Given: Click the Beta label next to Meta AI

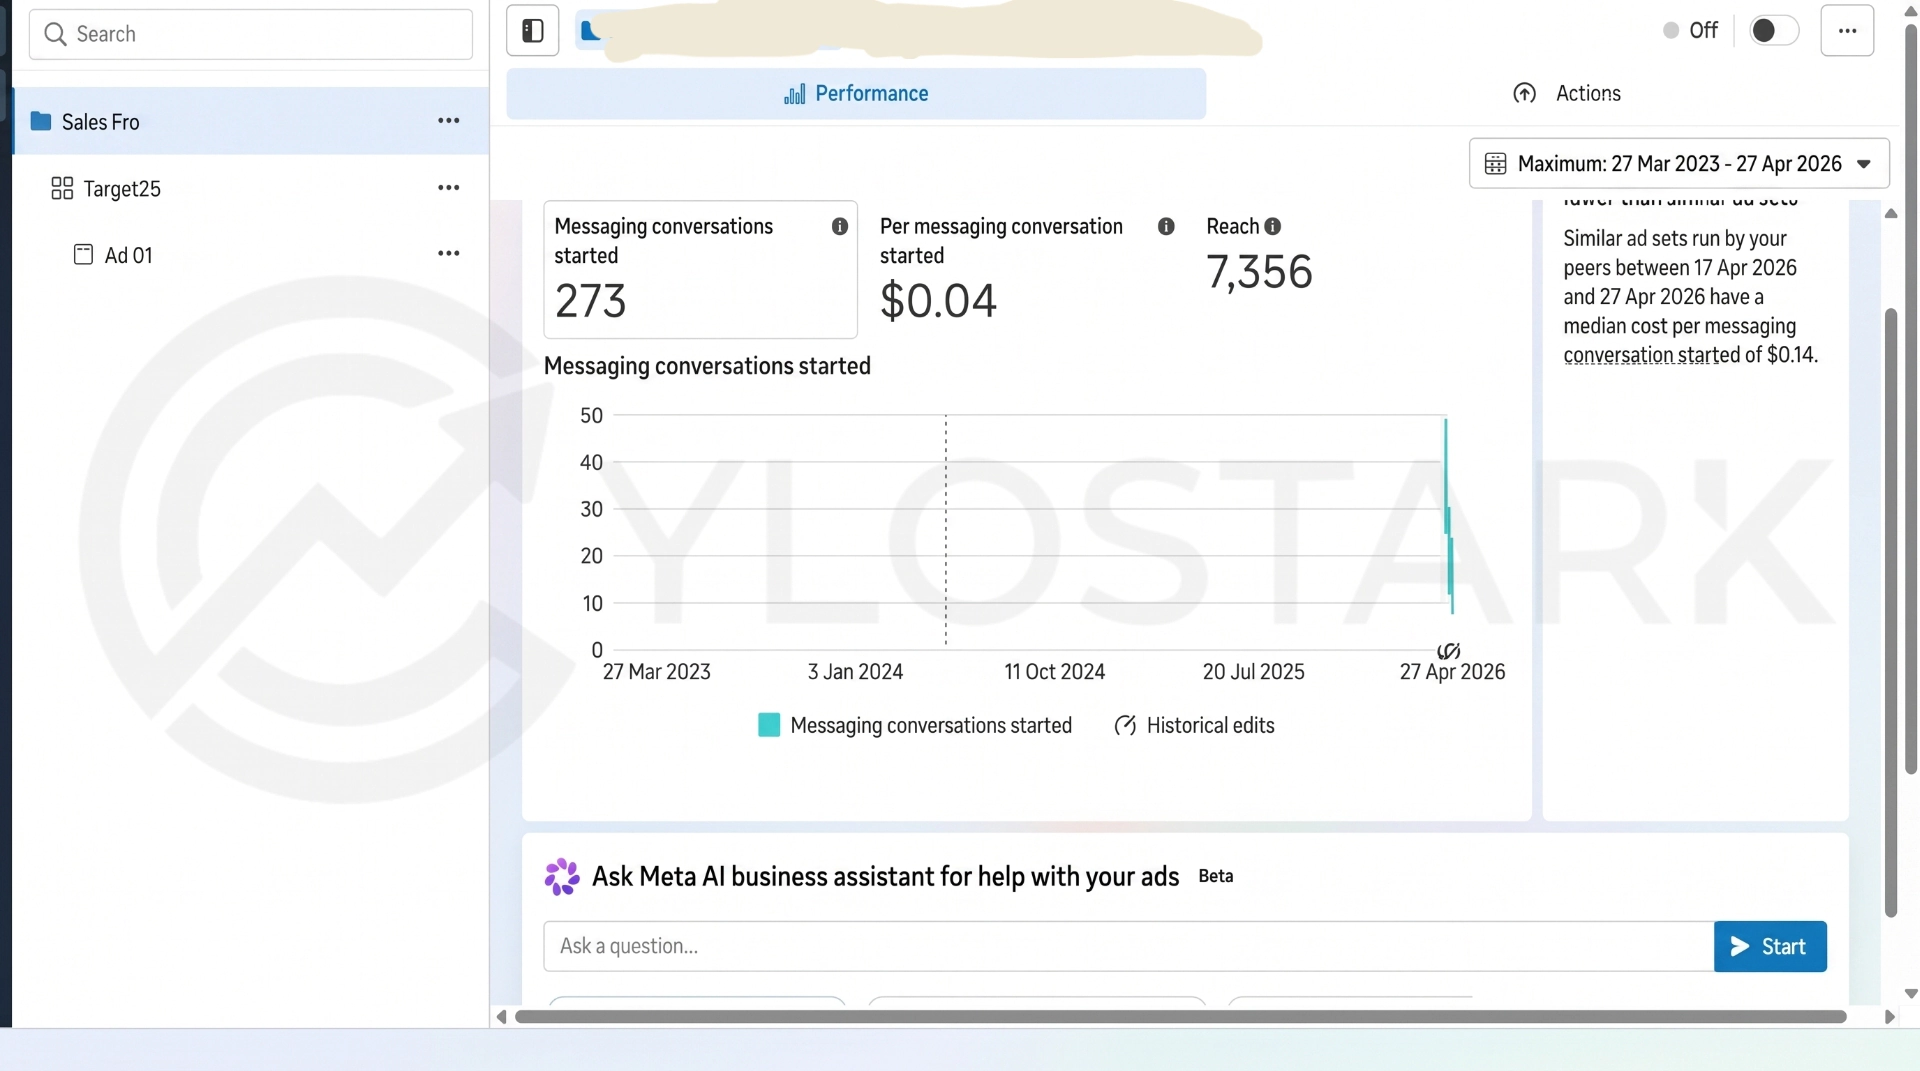Looking at the screenshot, I should 1216,876.
